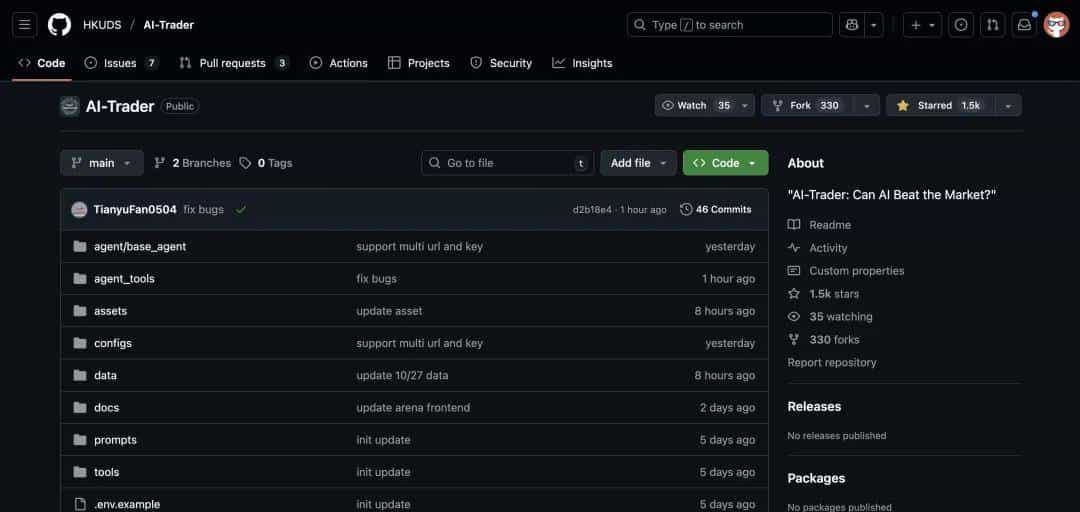Click the folder icon beside docs
The image size is (1080, 512).
(x=80, y=407)
